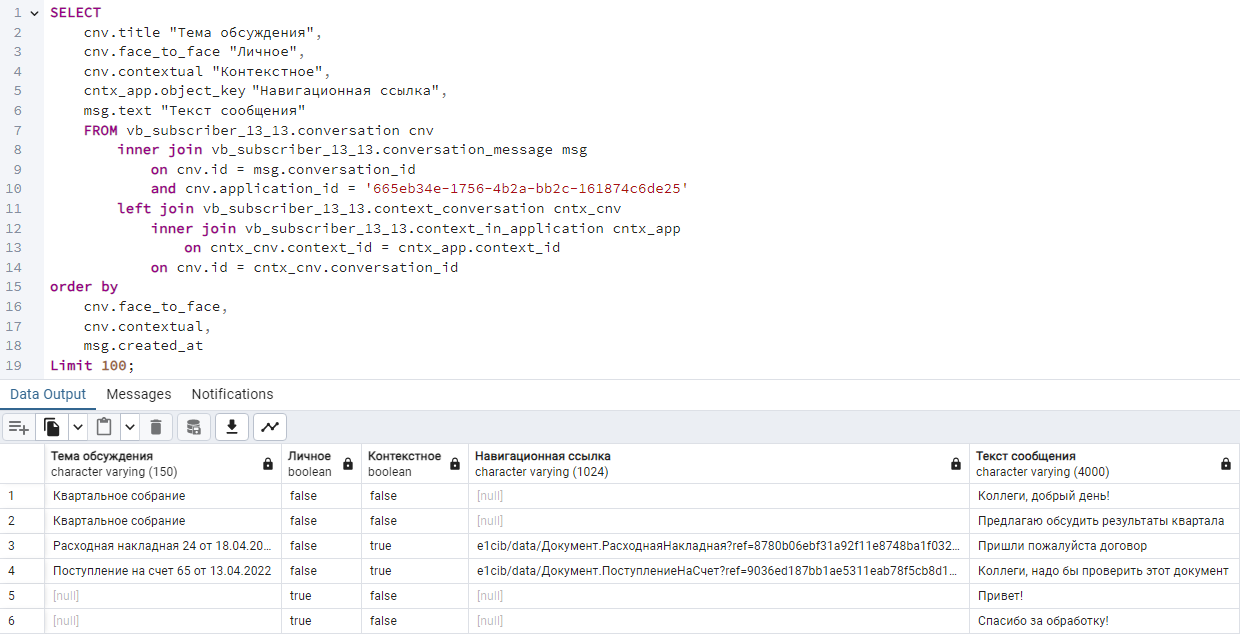
Task: Click the 'Коллеги, добрый день!' message cell
Action: (1105, 496)
